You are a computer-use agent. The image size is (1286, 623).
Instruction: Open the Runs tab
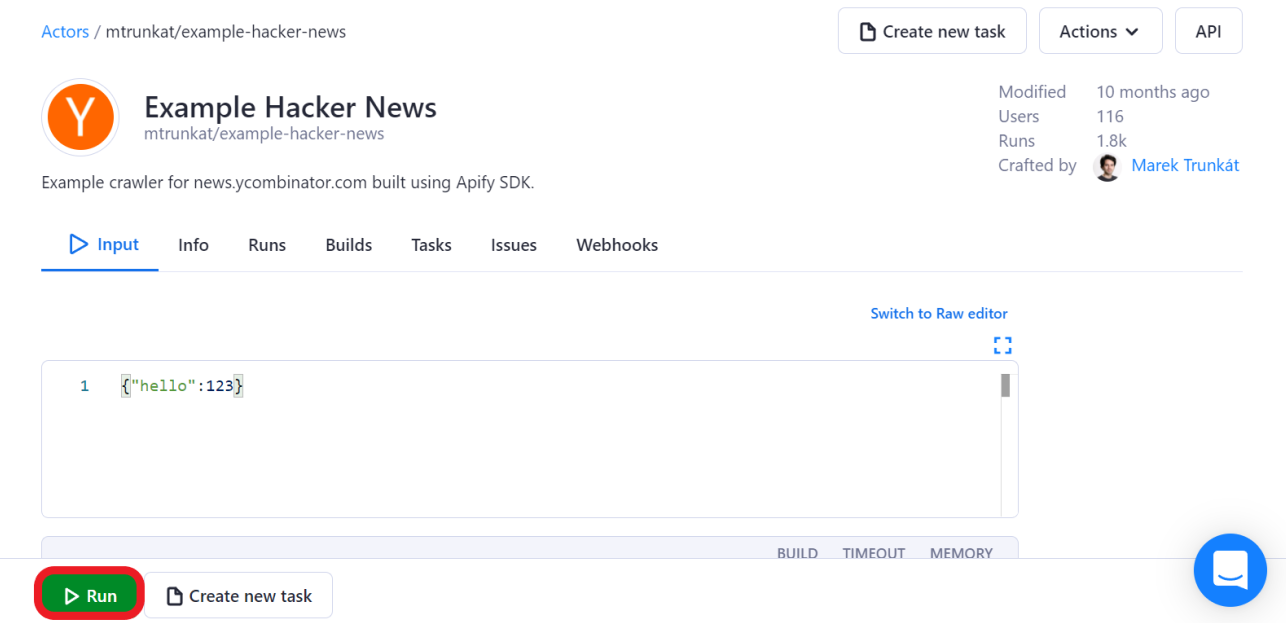pos(267,245)
